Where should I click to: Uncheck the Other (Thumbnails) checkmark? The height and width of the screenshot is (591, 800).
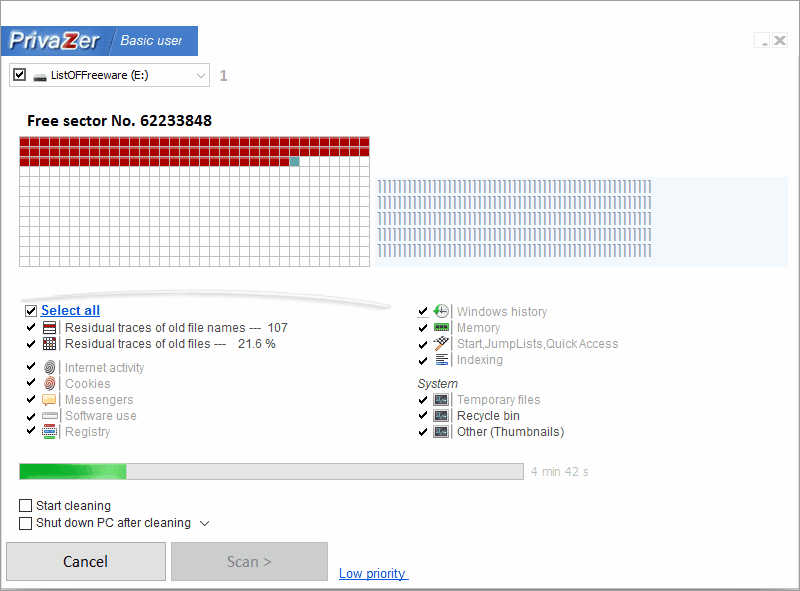pos(423,431)
